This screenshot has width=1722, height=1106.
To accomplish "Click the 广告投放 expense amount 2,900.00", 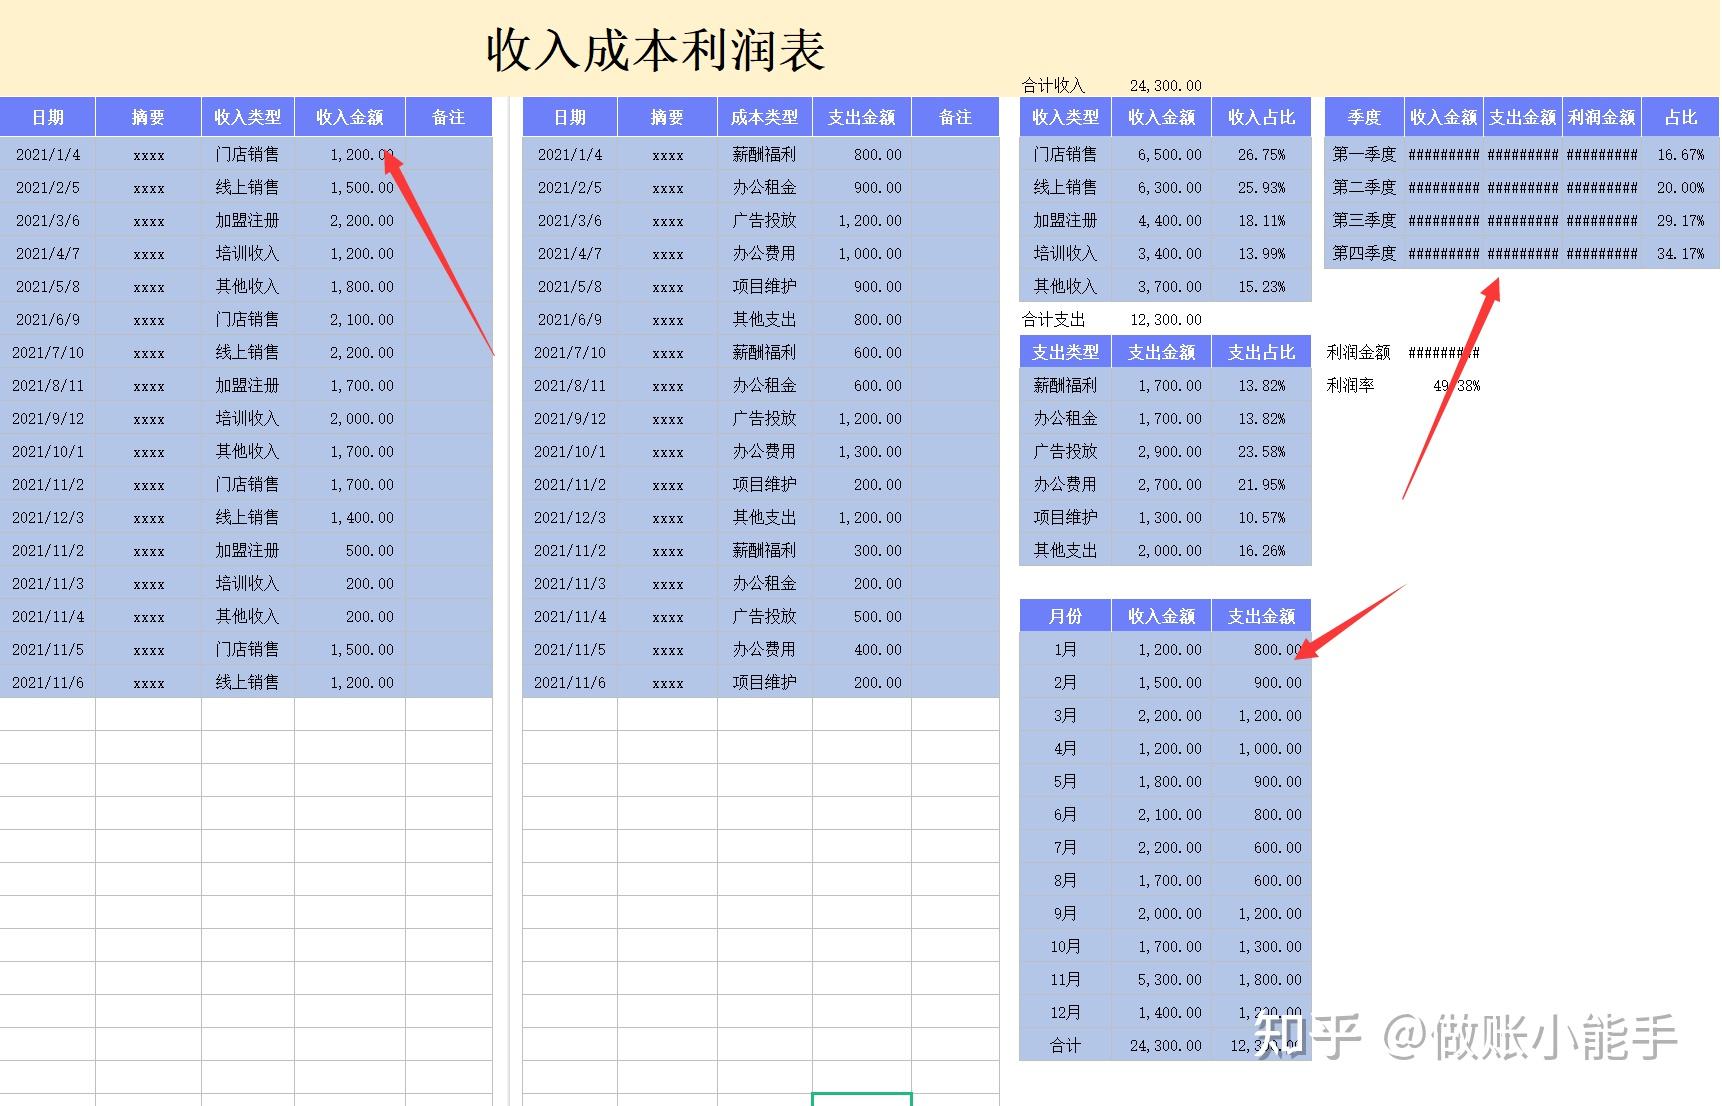I will 1162,451.
